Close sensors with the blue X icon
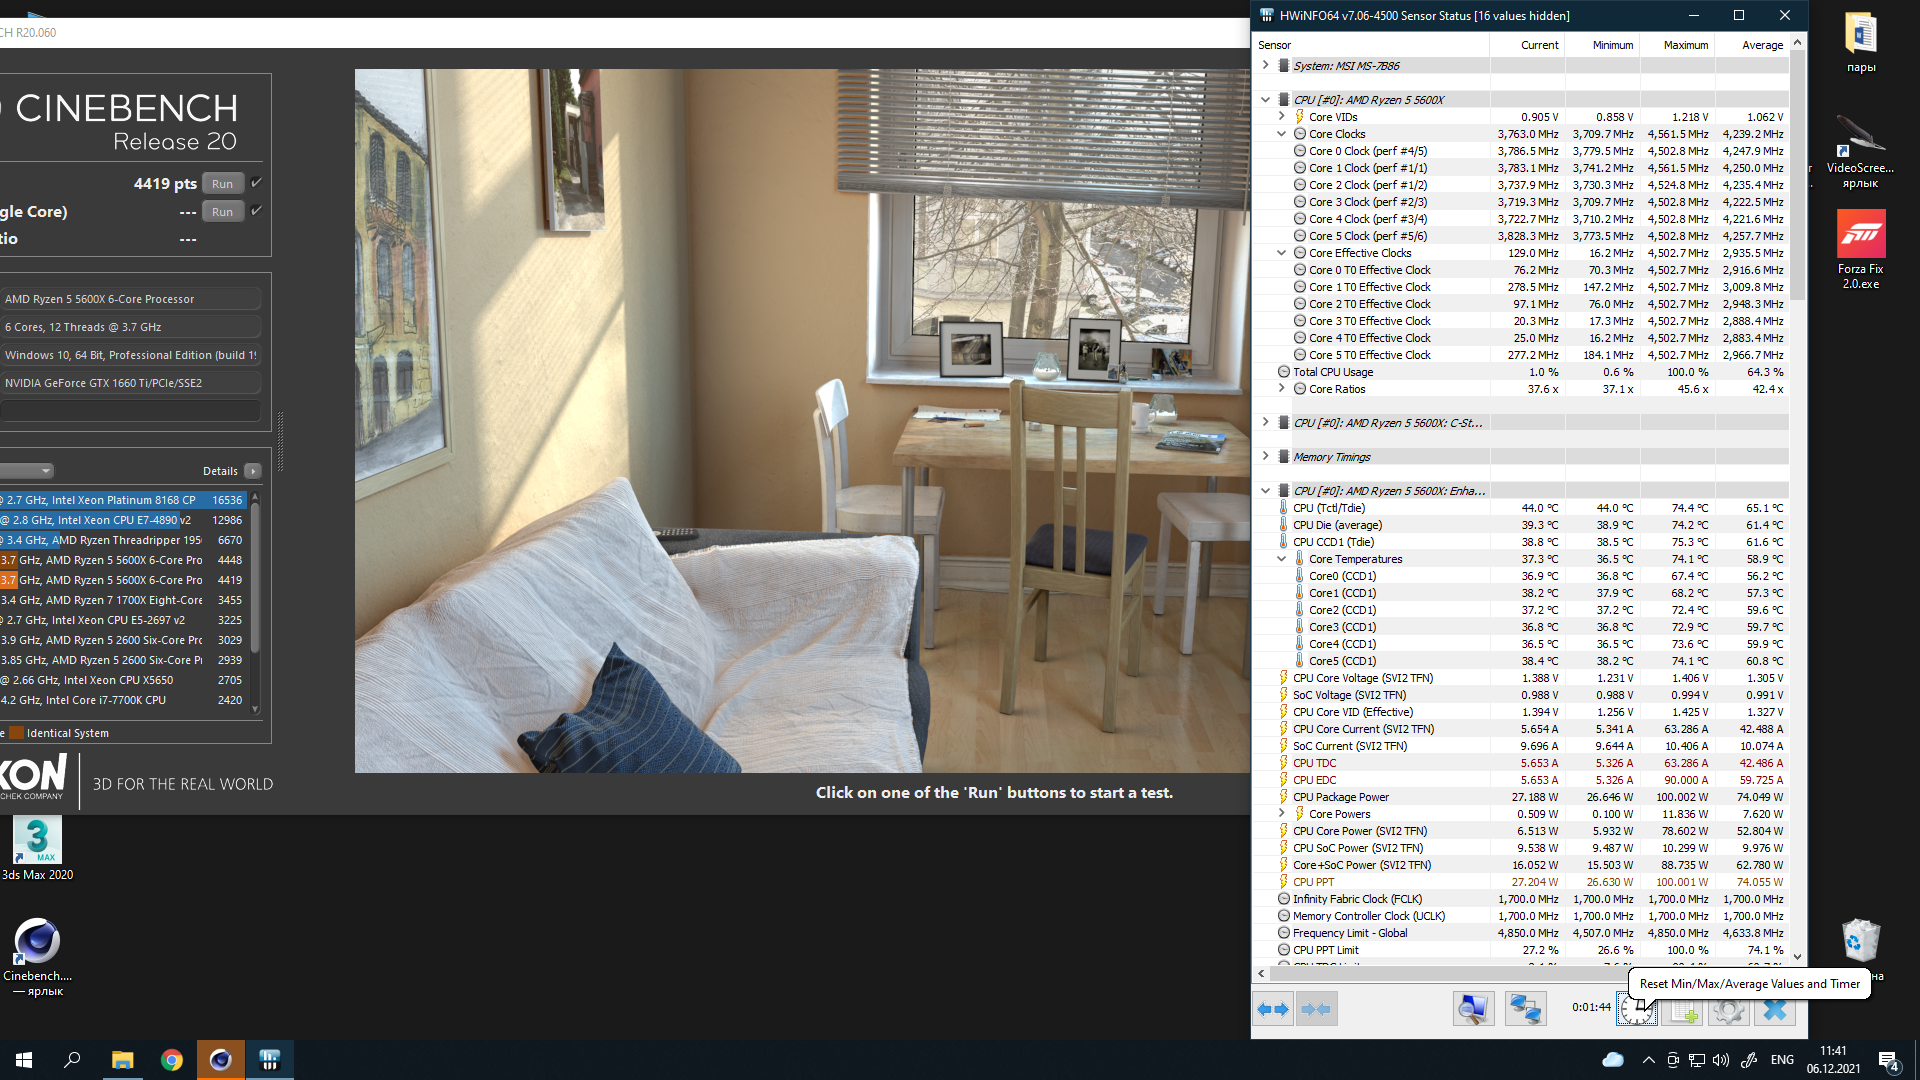 click(1774, 1010)
